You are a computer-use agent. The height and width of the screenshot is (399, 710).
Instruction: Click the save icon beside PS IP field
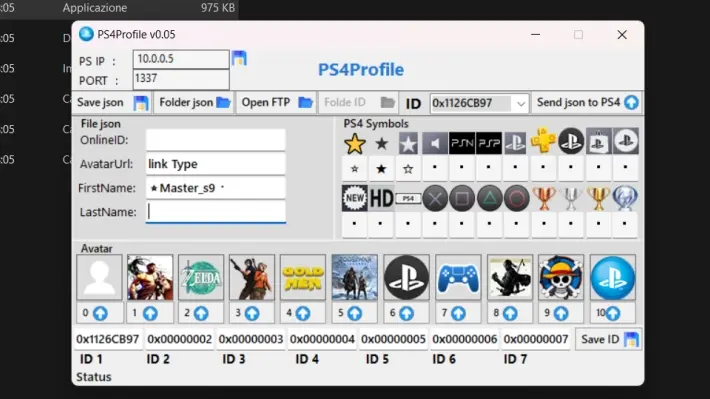click(239, 58)
